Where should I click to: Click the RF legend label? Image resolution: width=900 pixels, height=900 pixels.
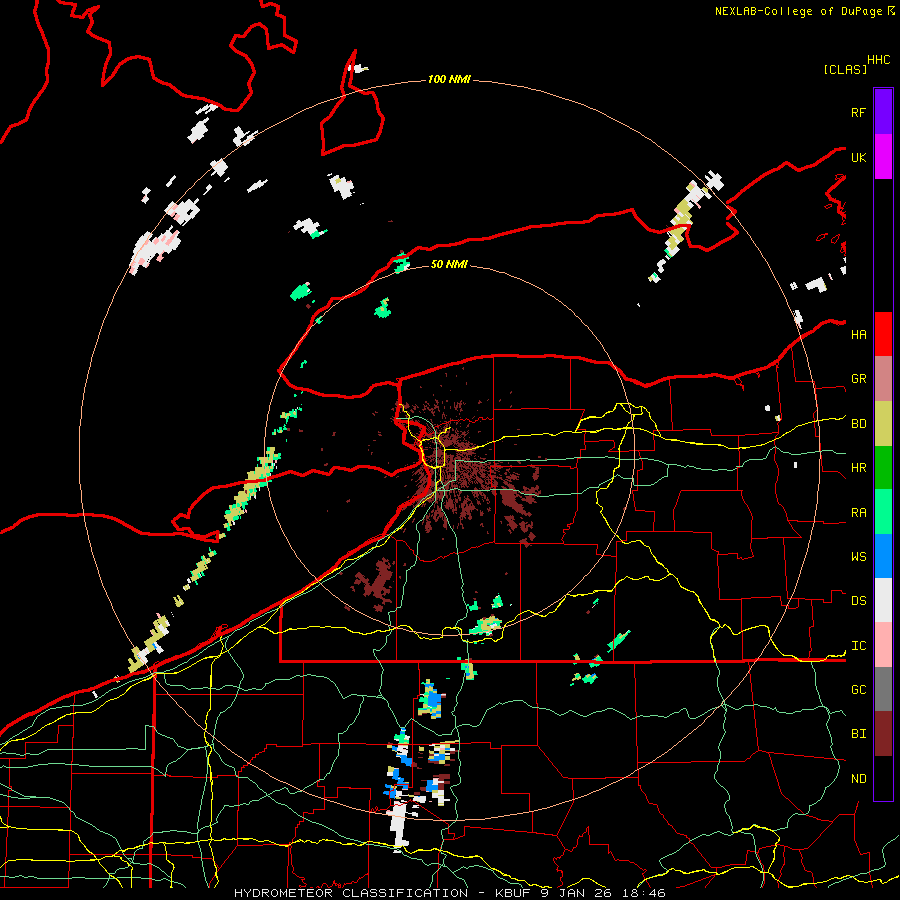(x=859, y=112)
